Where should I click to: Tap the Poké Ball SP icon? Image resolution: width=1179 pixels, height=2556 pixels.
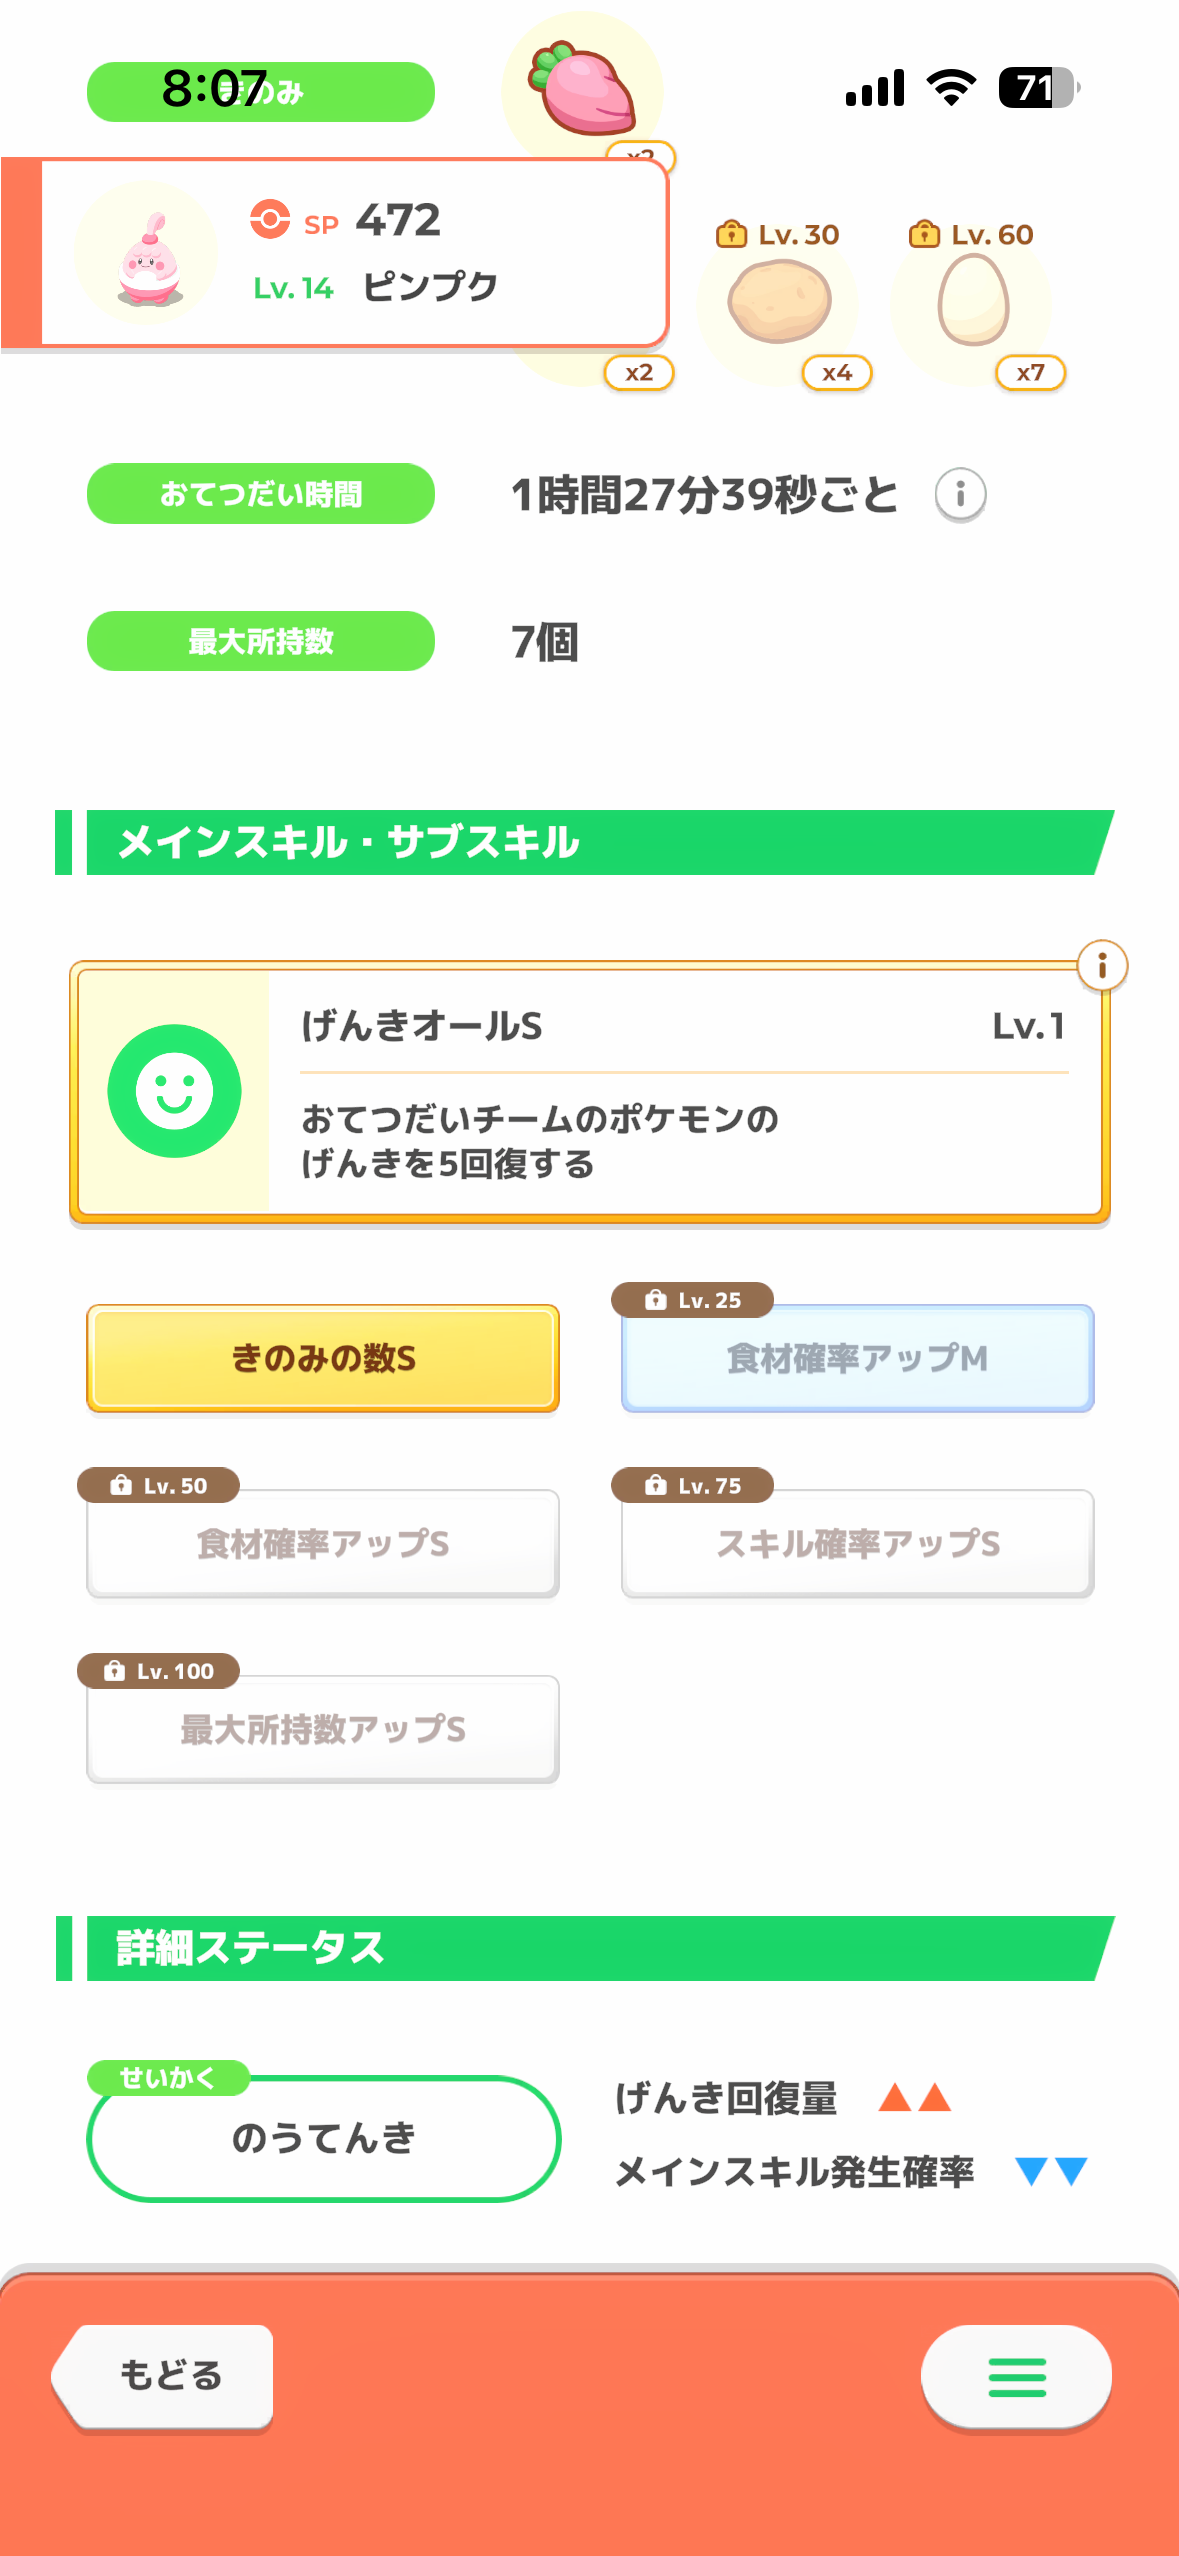pyautogui.click(x=270, y=219)
